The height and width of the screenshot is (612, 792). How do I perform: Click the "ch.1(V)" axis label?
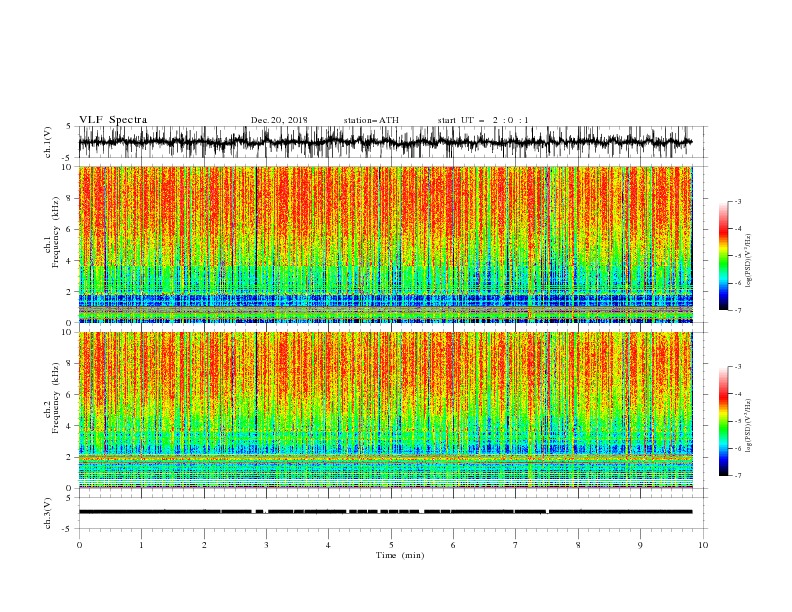point(48,142)
